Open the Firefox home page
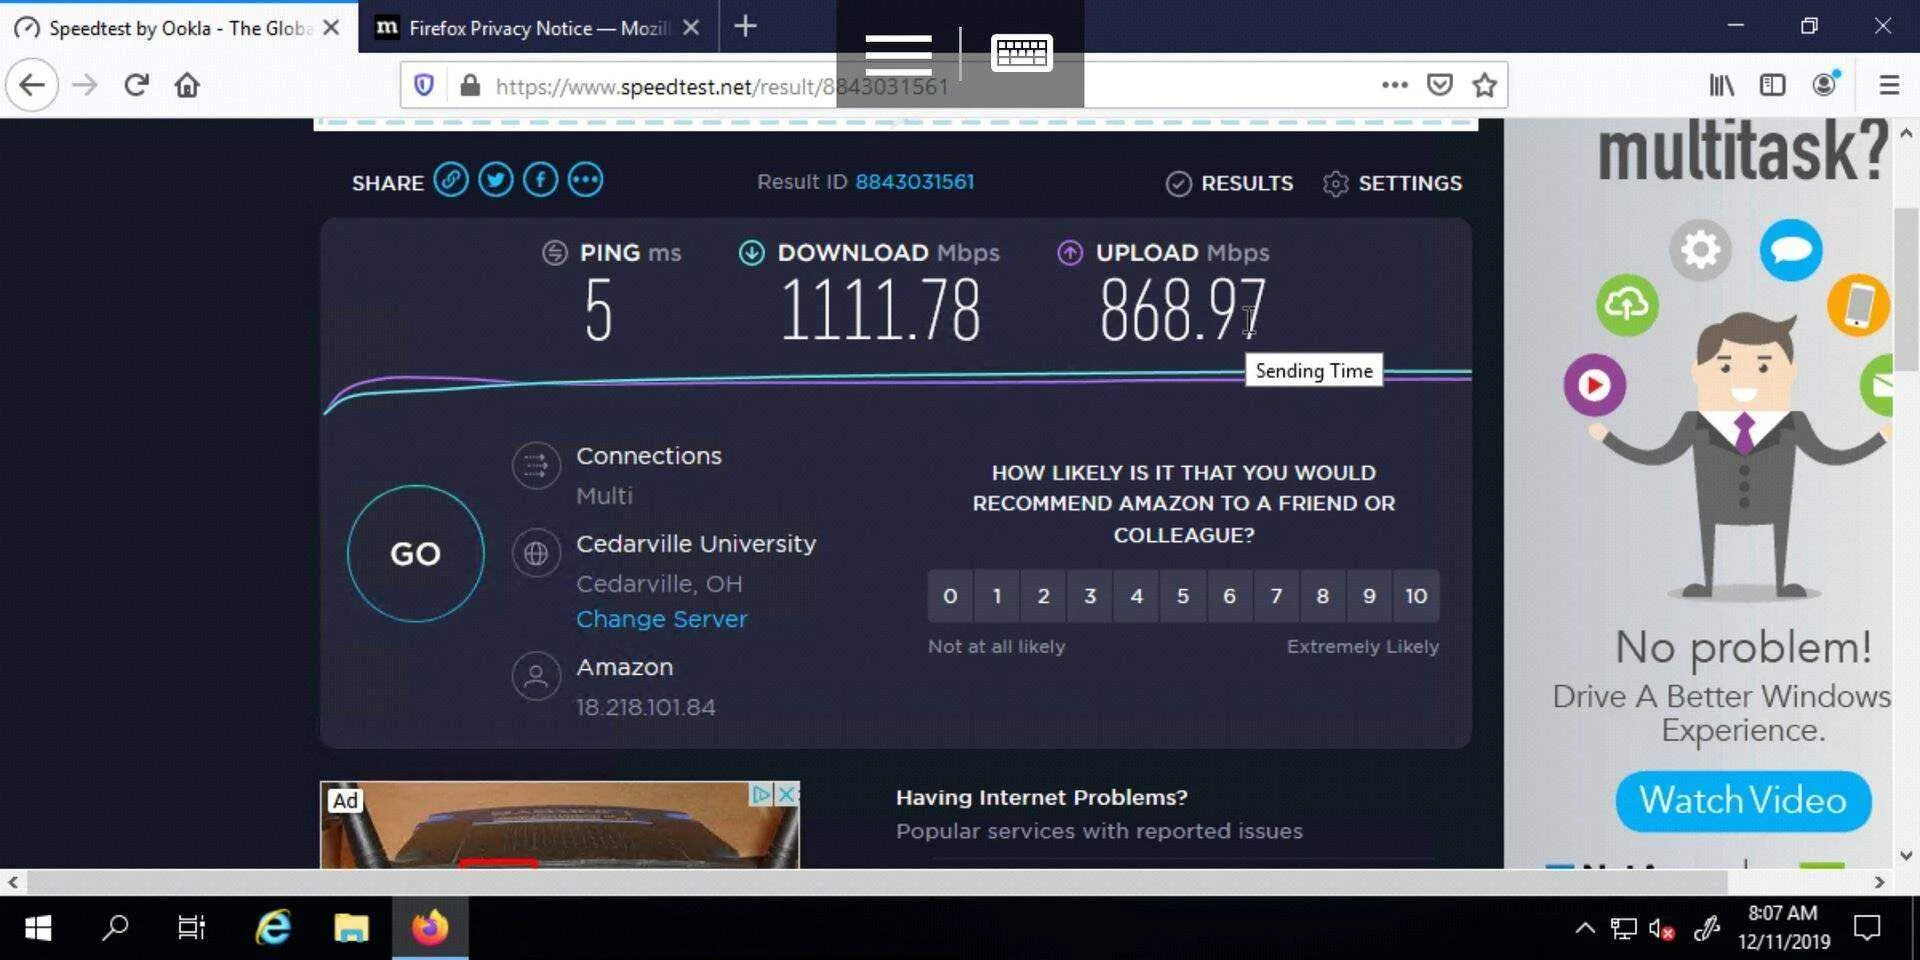Viewport: 1920px width, 960px height. [x=187, y=85]
